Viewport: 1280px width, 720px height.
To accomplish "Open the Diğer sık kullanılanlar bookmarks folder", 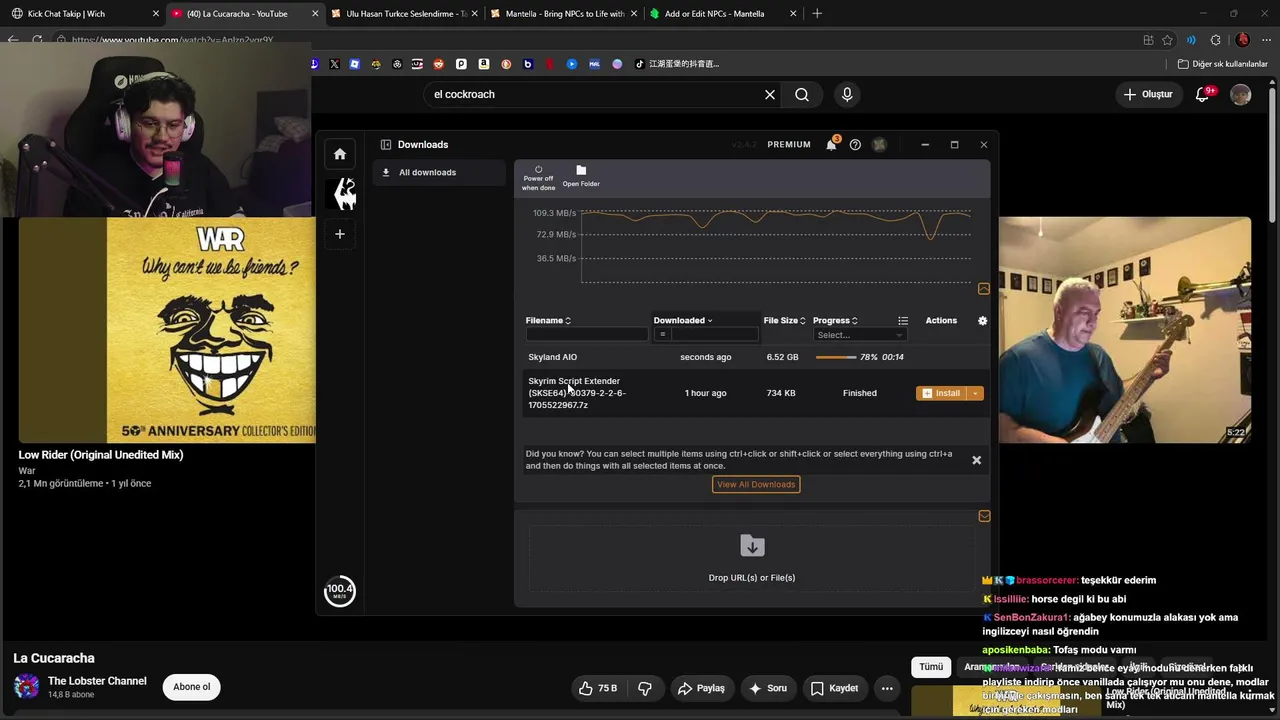I will (x=1222, y=64).
